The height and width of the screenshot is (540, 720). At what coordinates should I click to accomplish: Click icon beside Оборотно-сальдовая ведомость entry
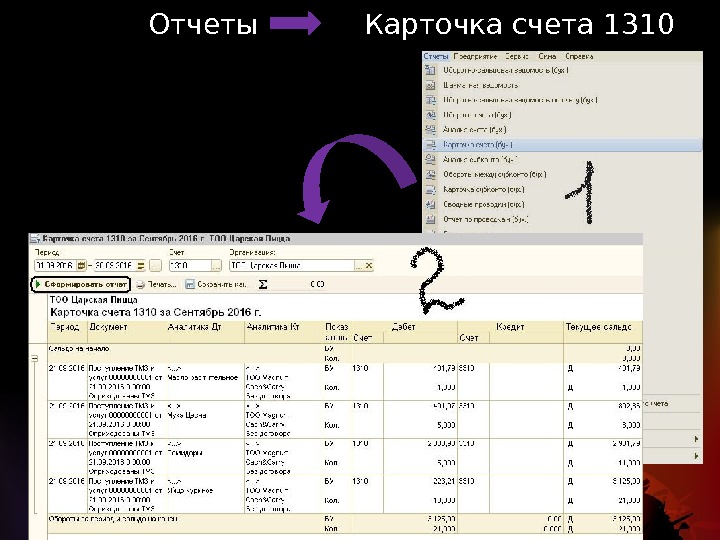pyautogui.click(x=430, y=70)
